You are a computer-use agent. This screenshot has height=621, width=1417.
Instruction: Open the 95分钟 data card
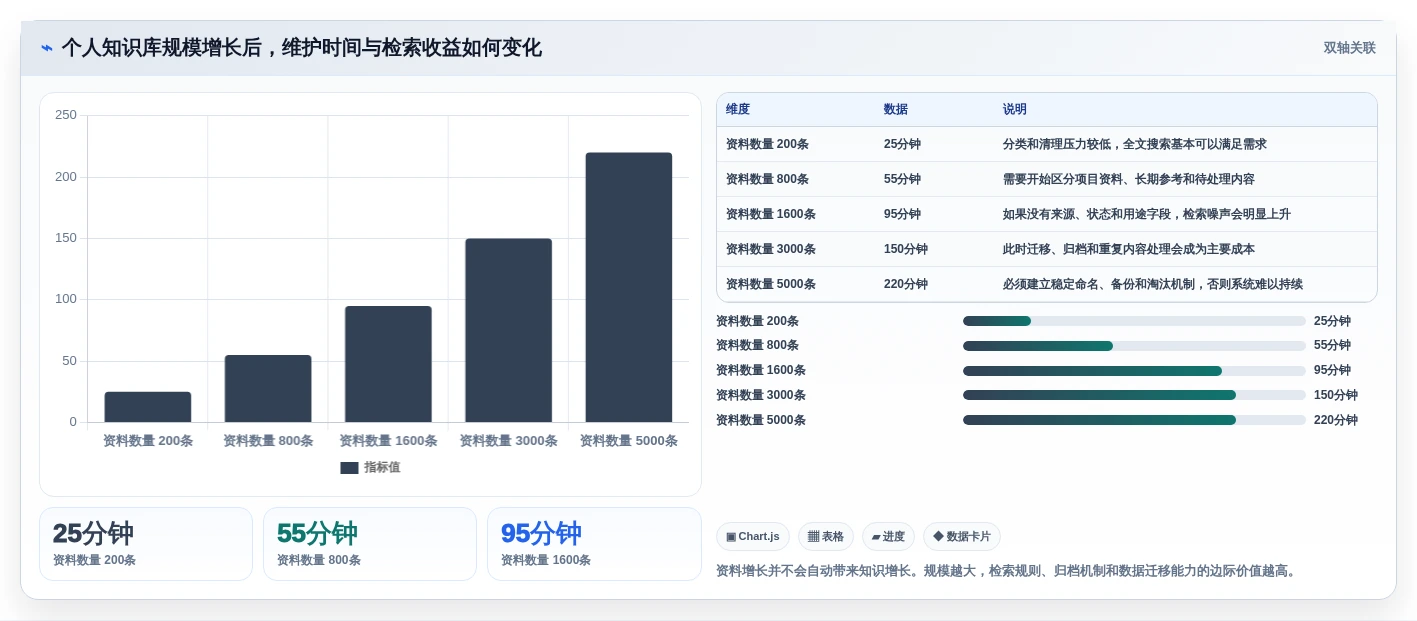594,544
